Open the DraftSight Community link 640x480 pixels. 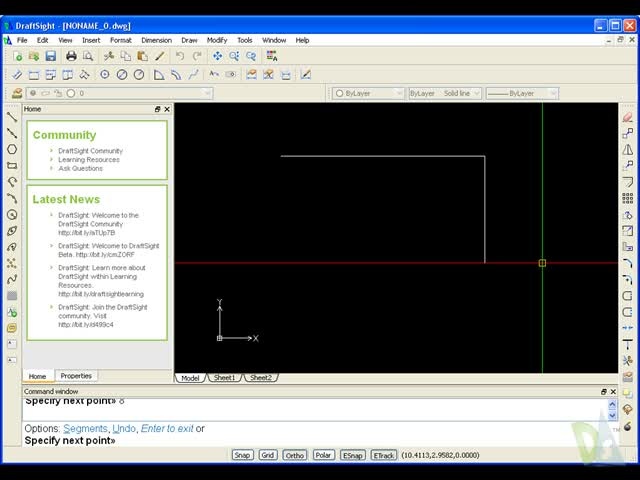point(90,151)
